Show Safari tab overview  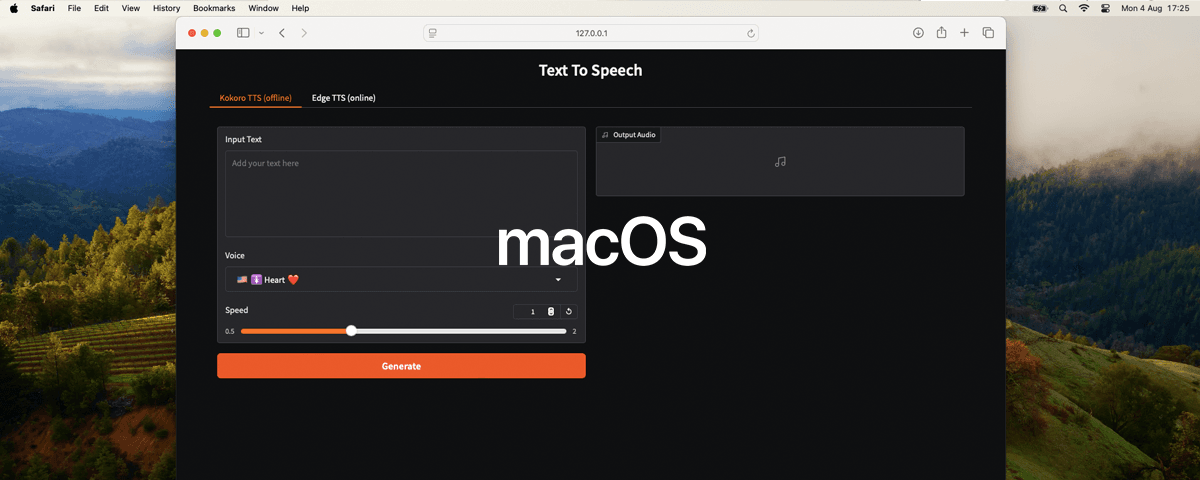point(988,33)
